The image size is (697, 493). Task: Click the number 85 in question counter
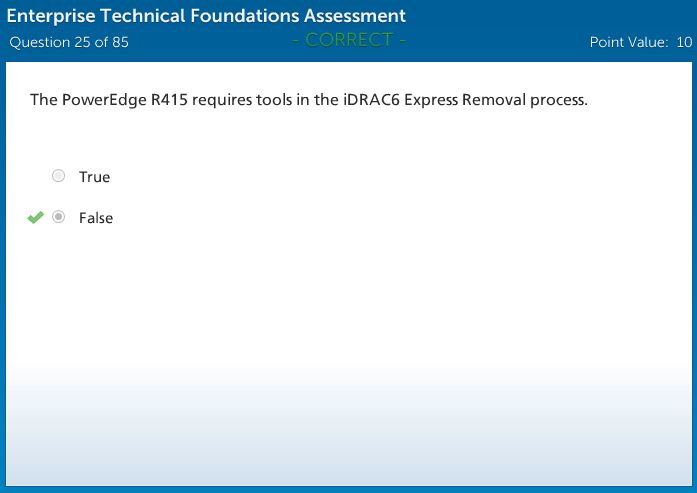pos(119,42)
